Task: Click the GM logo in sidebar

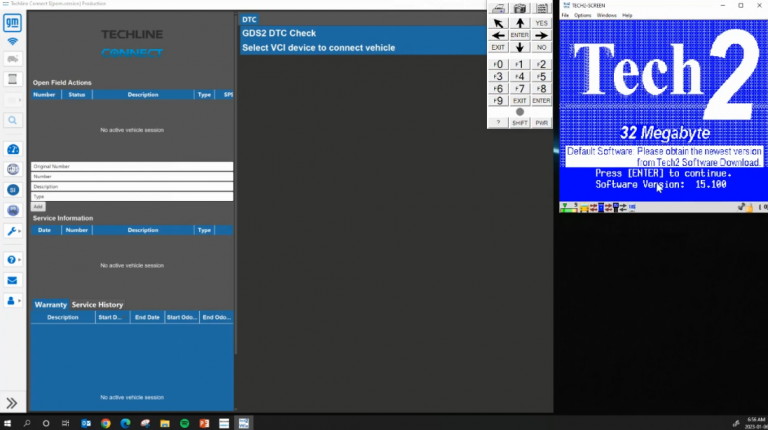Action: (x=13, y=22)
